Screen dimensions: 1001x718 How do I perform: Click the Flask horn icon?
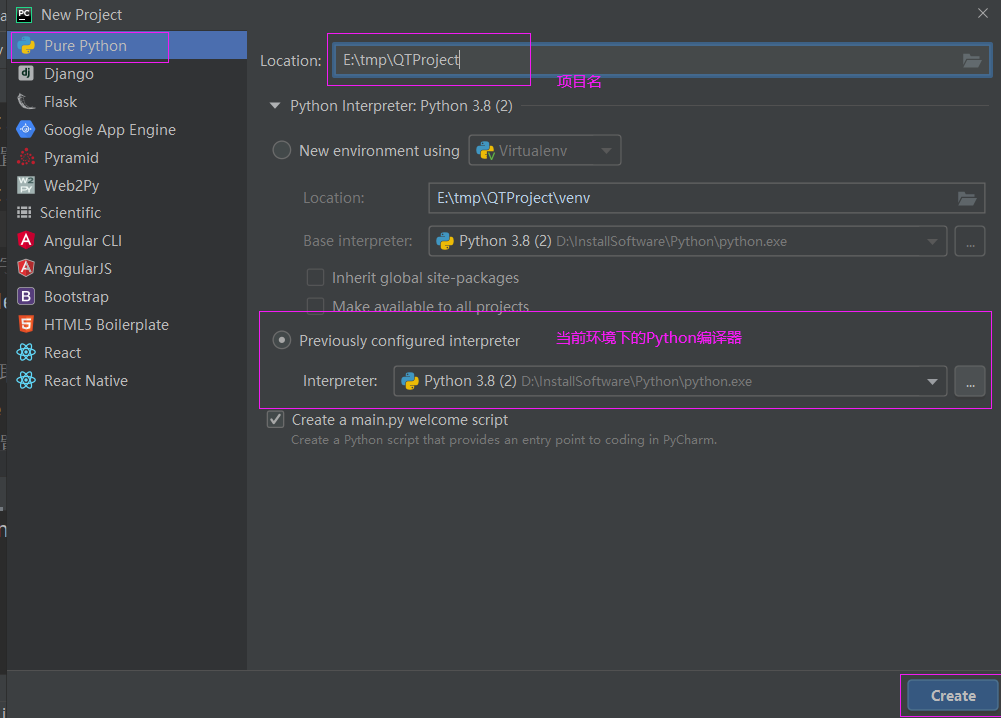(x=26, y=101)
